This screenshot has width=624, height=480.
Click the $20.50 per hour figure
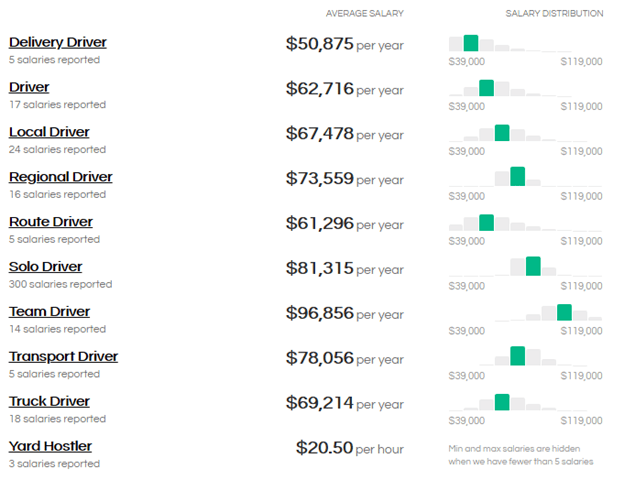coord(349,448)
